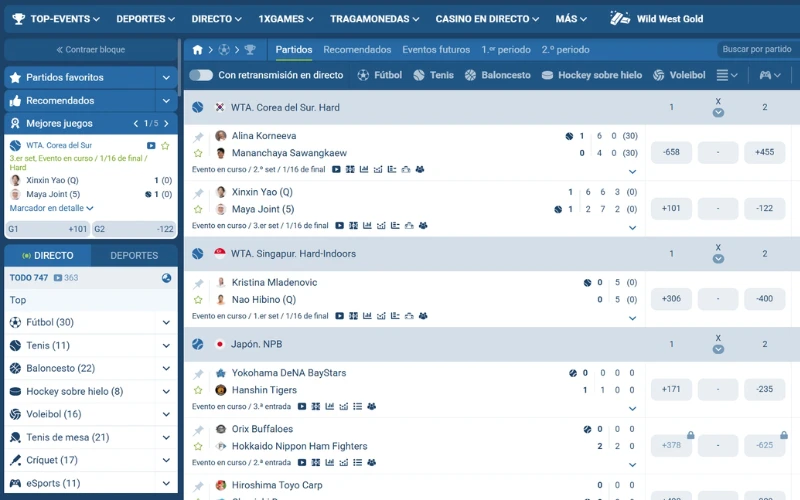Show field view icon for Korneeva match

(350, 169)
